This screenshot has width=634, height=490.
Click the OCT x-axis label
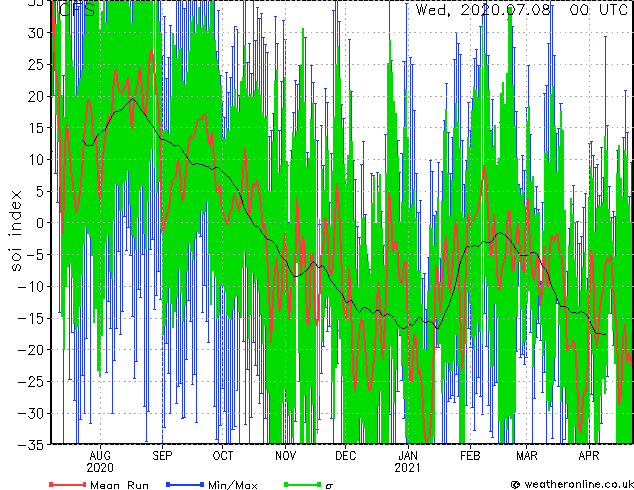coord(223,456)
